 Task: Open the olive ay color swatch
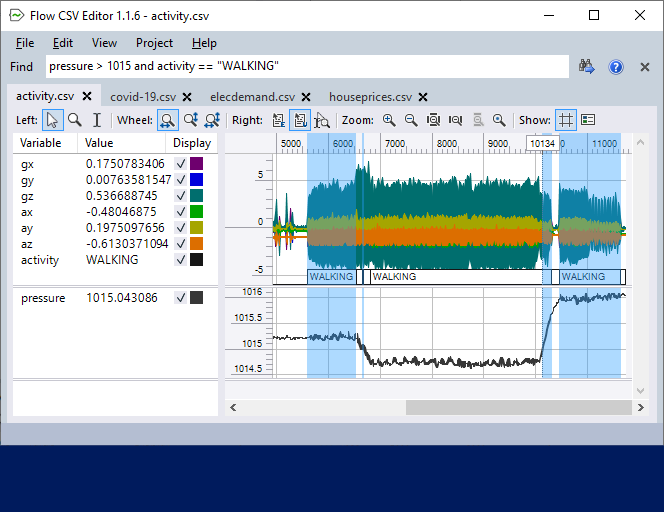[x=196, y=228]
